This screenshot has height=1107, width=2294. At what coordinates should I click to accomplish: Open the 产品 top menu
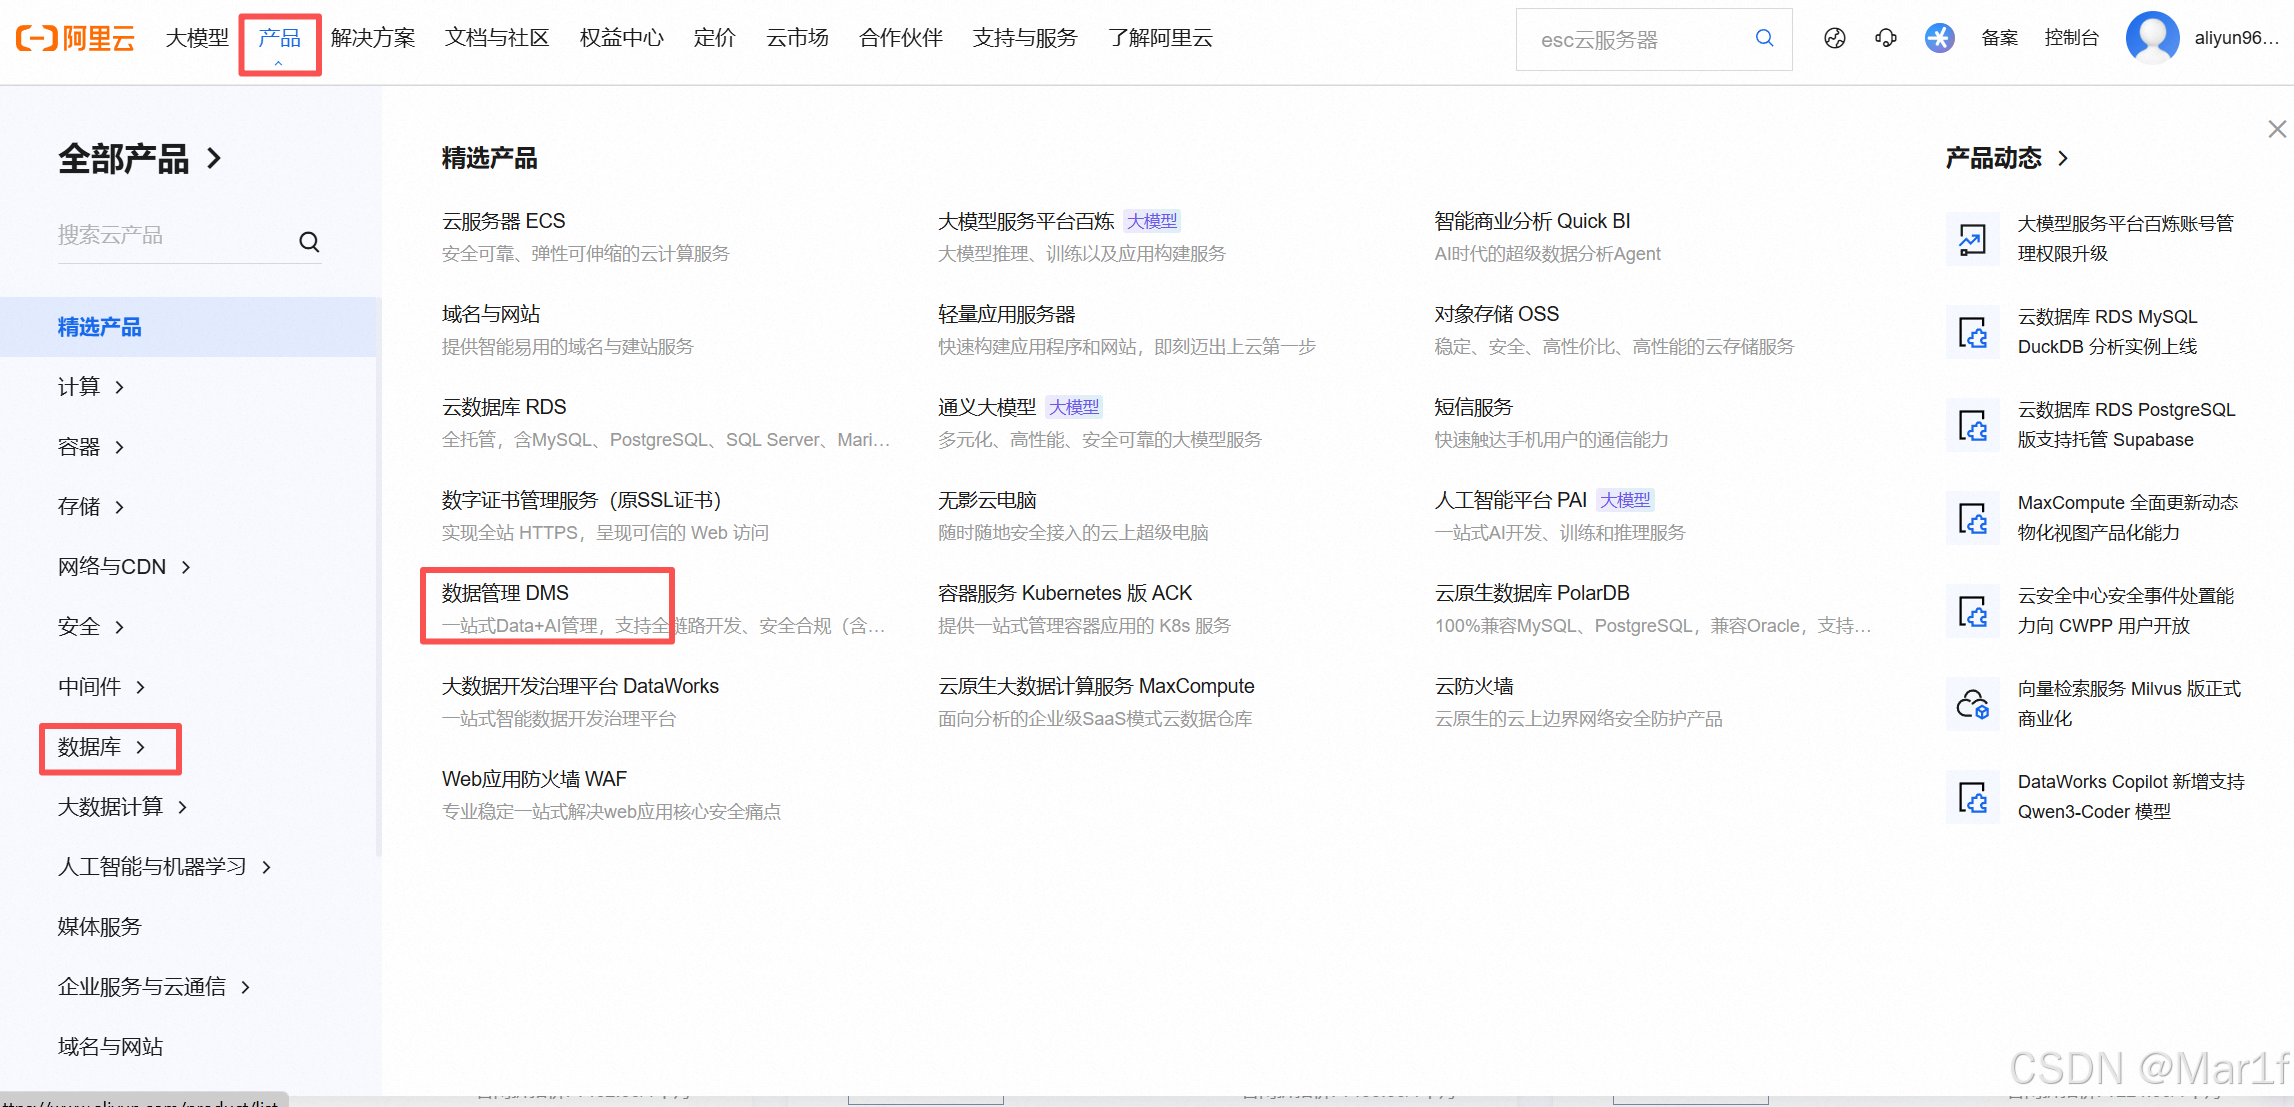tap(279, 38)
